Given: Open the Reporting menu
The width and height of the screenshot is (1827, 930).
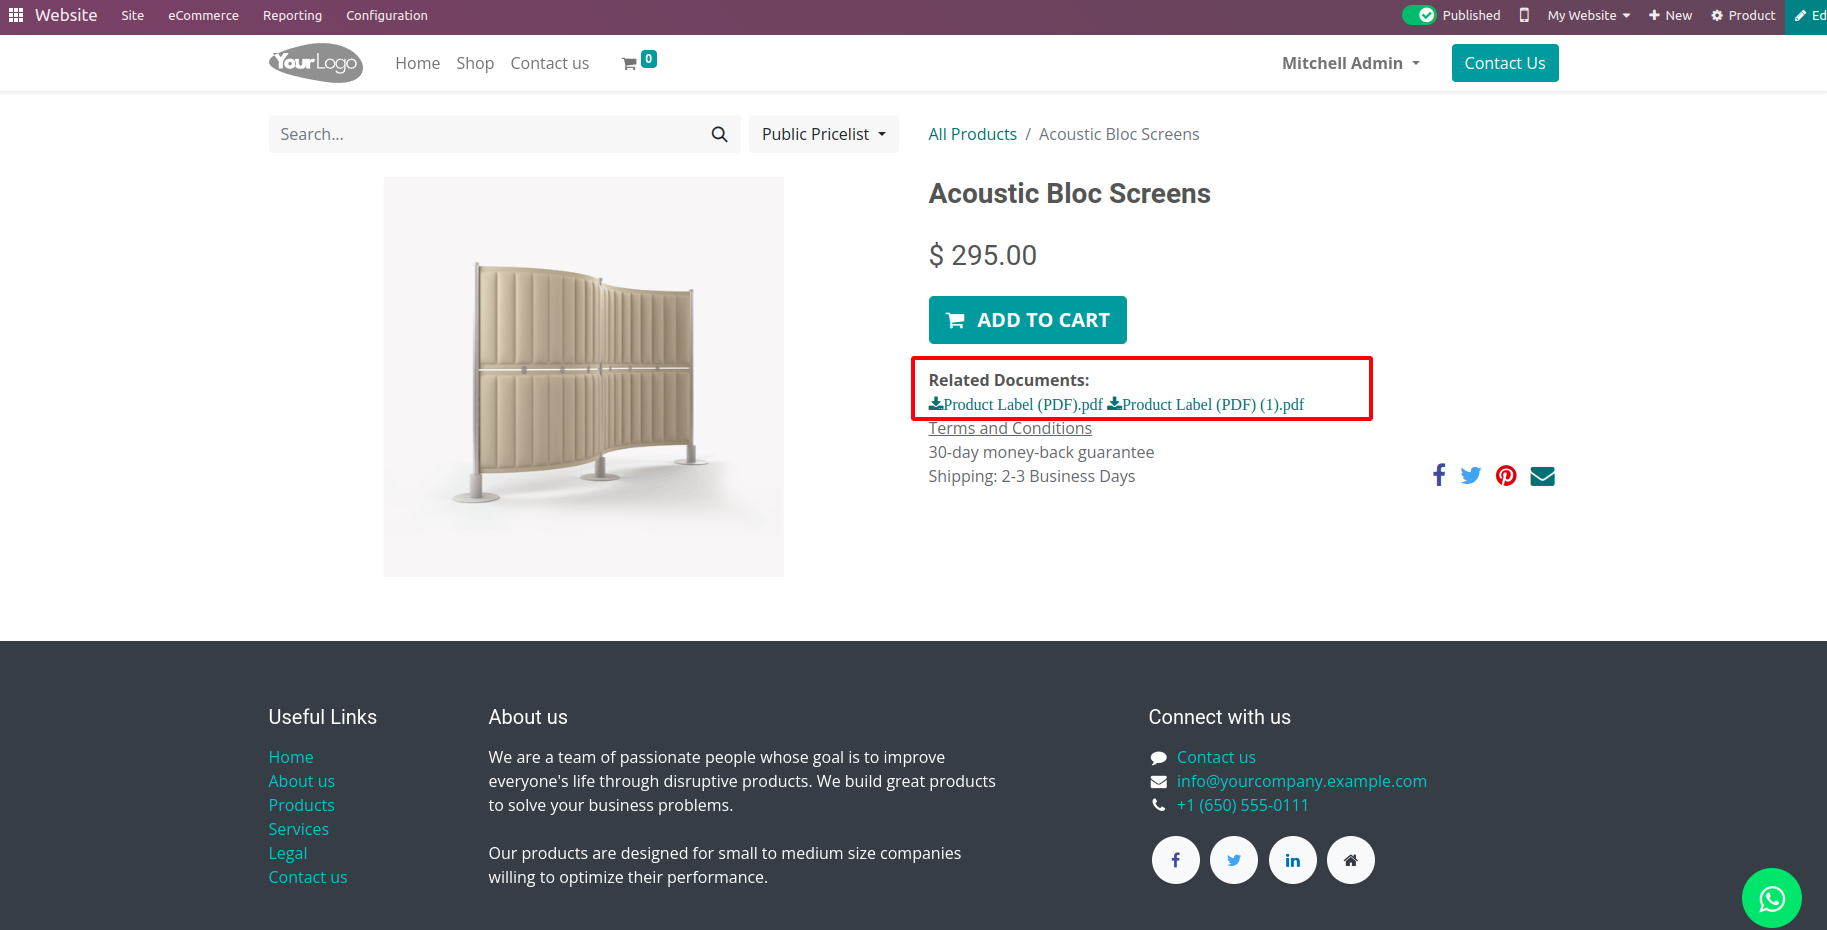Looking at the screenshot, I should 292,15.
